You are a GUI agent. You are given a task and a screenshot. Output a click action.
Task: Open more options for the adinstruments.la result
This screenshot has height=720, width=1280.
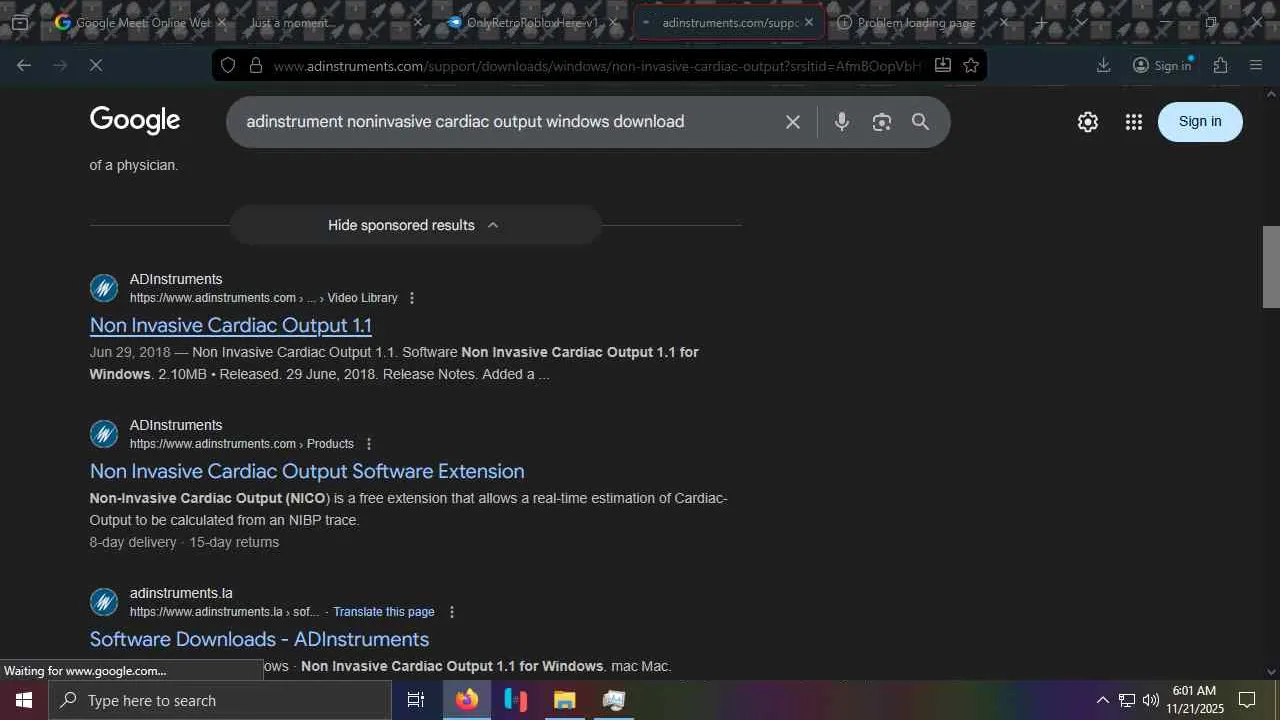[x=452, y=612]
